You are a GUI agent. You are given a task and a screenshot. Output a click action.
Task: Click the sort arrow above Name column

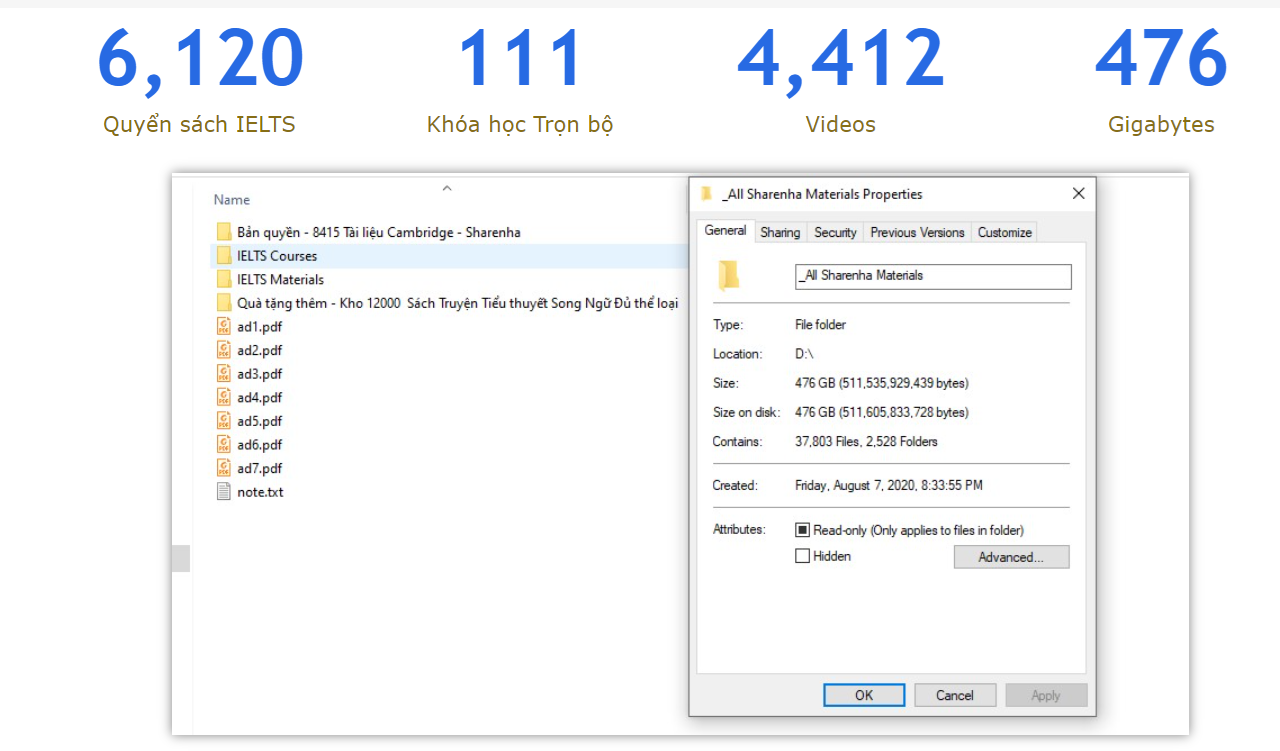click(x=447, y=187)
